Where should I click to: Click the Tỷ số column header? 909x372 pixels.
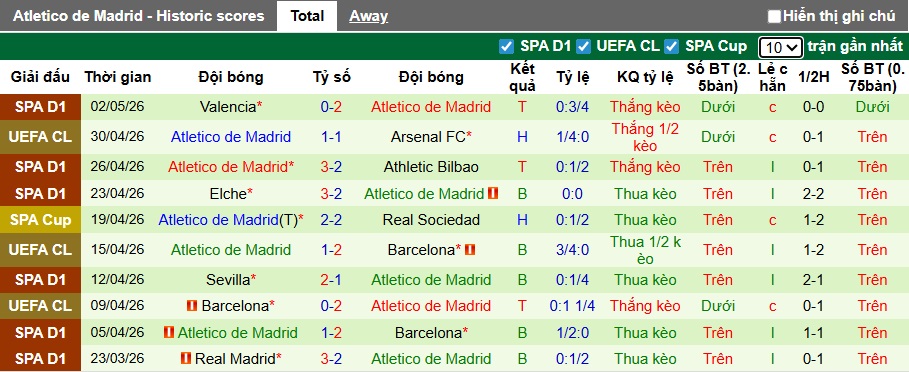[x=332, y=77]
